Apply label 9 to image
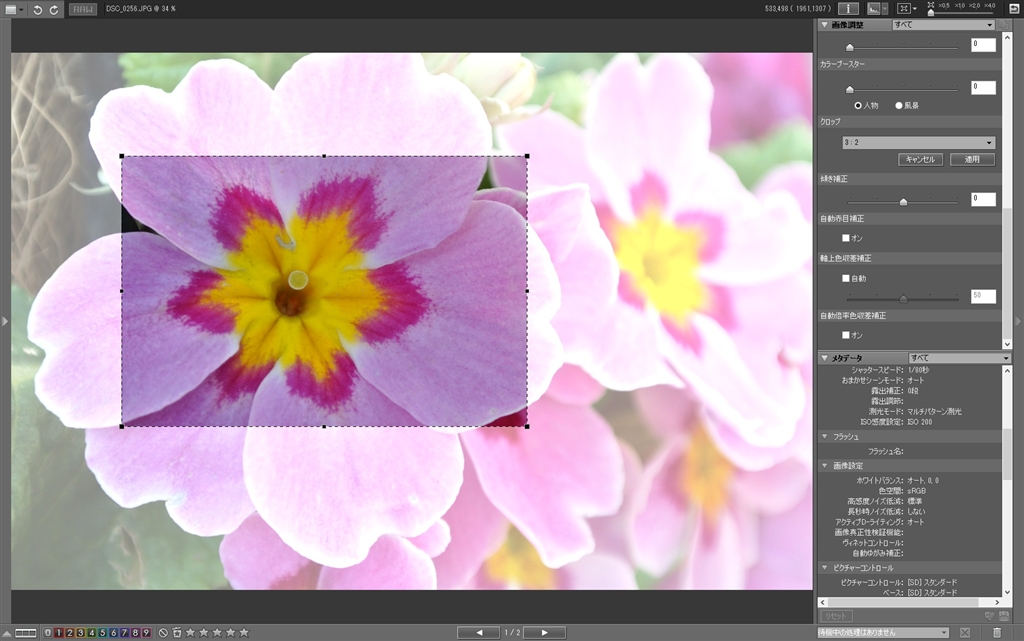This screenshot has width=1024, height=641. 146,633
